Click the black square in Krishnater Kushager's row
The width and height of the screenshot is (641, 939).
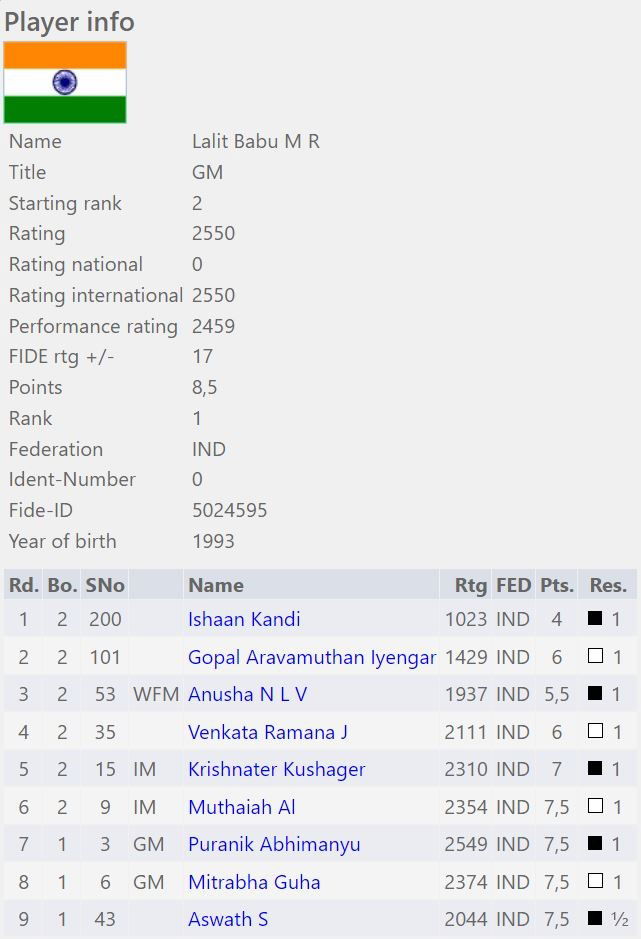(x=595, y=770)
